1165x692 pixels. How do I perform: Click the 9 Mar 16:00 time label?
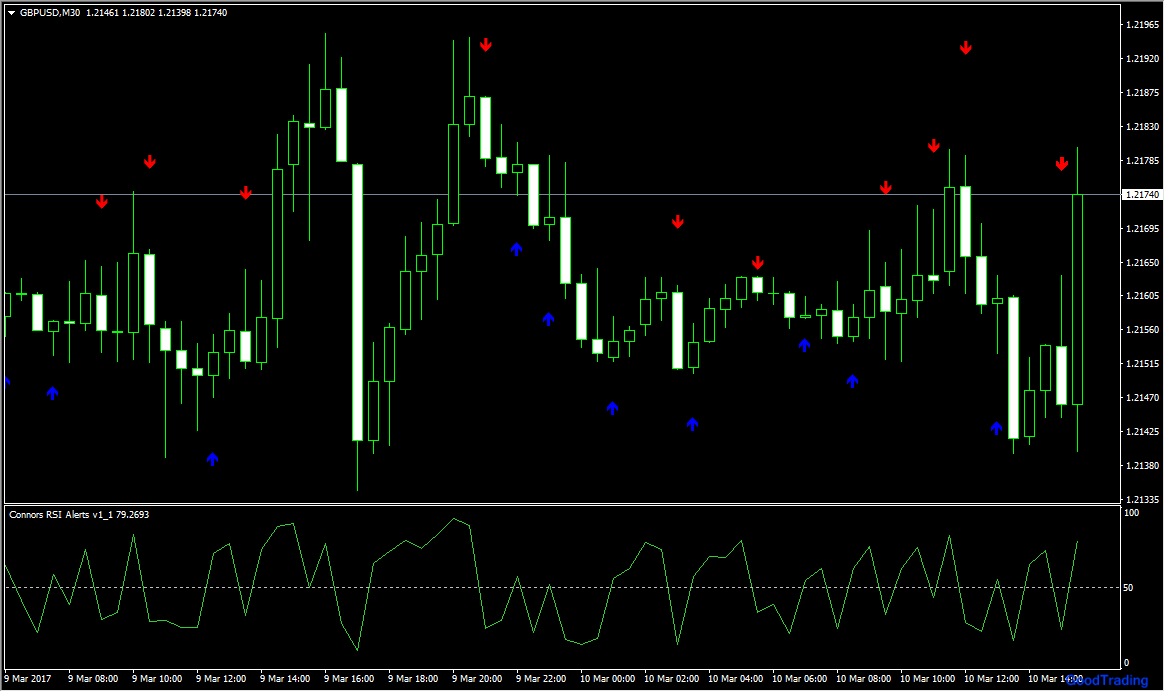click(x=349, y=679)
